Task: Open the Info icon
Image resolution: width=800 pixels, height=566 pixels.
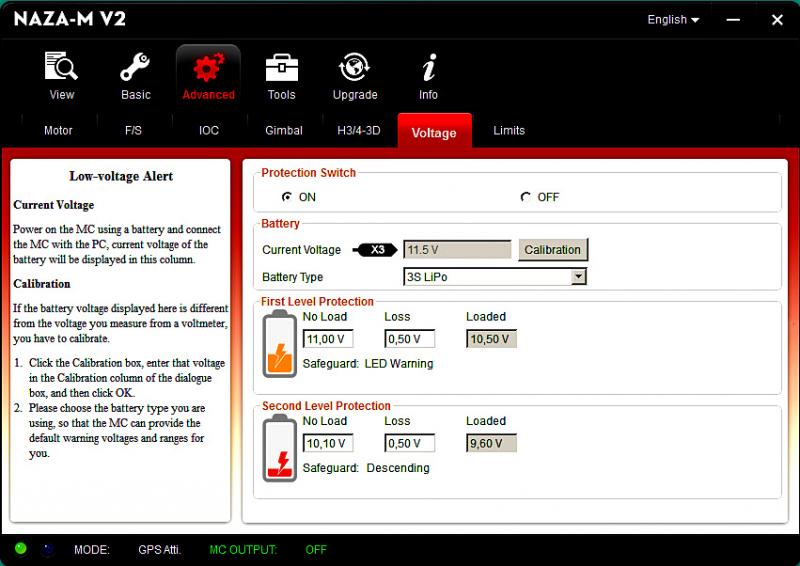Action: 428,69
